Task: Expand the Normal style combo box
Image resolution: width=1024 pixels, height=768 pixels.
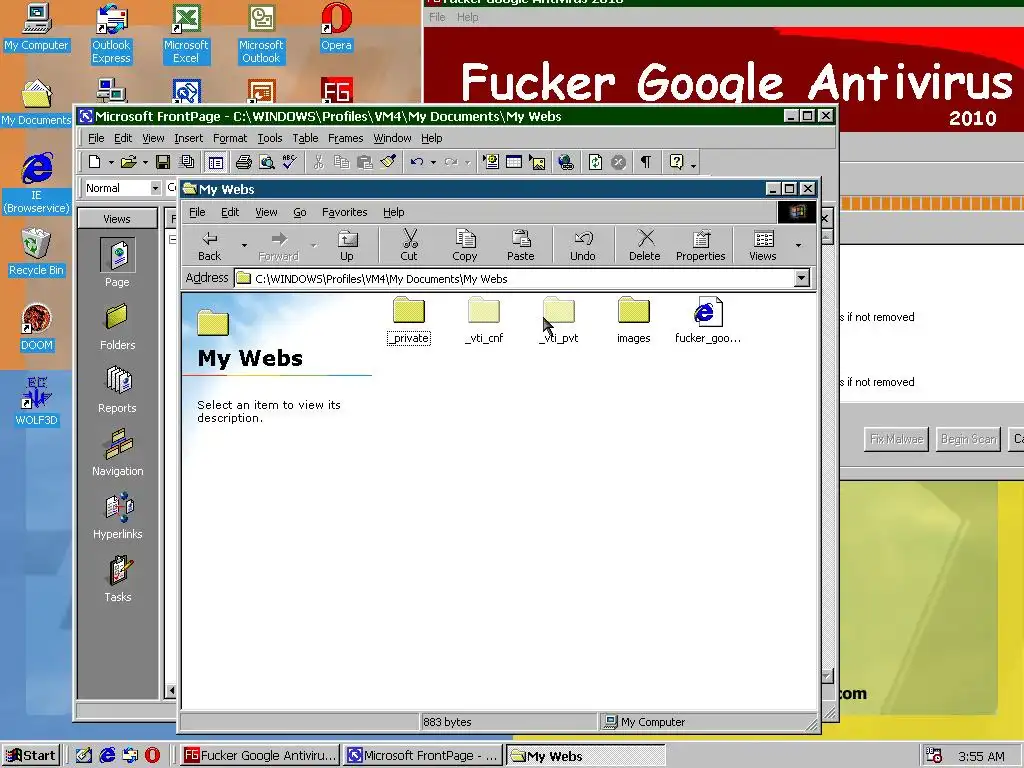Action: [x=155, y=188]
